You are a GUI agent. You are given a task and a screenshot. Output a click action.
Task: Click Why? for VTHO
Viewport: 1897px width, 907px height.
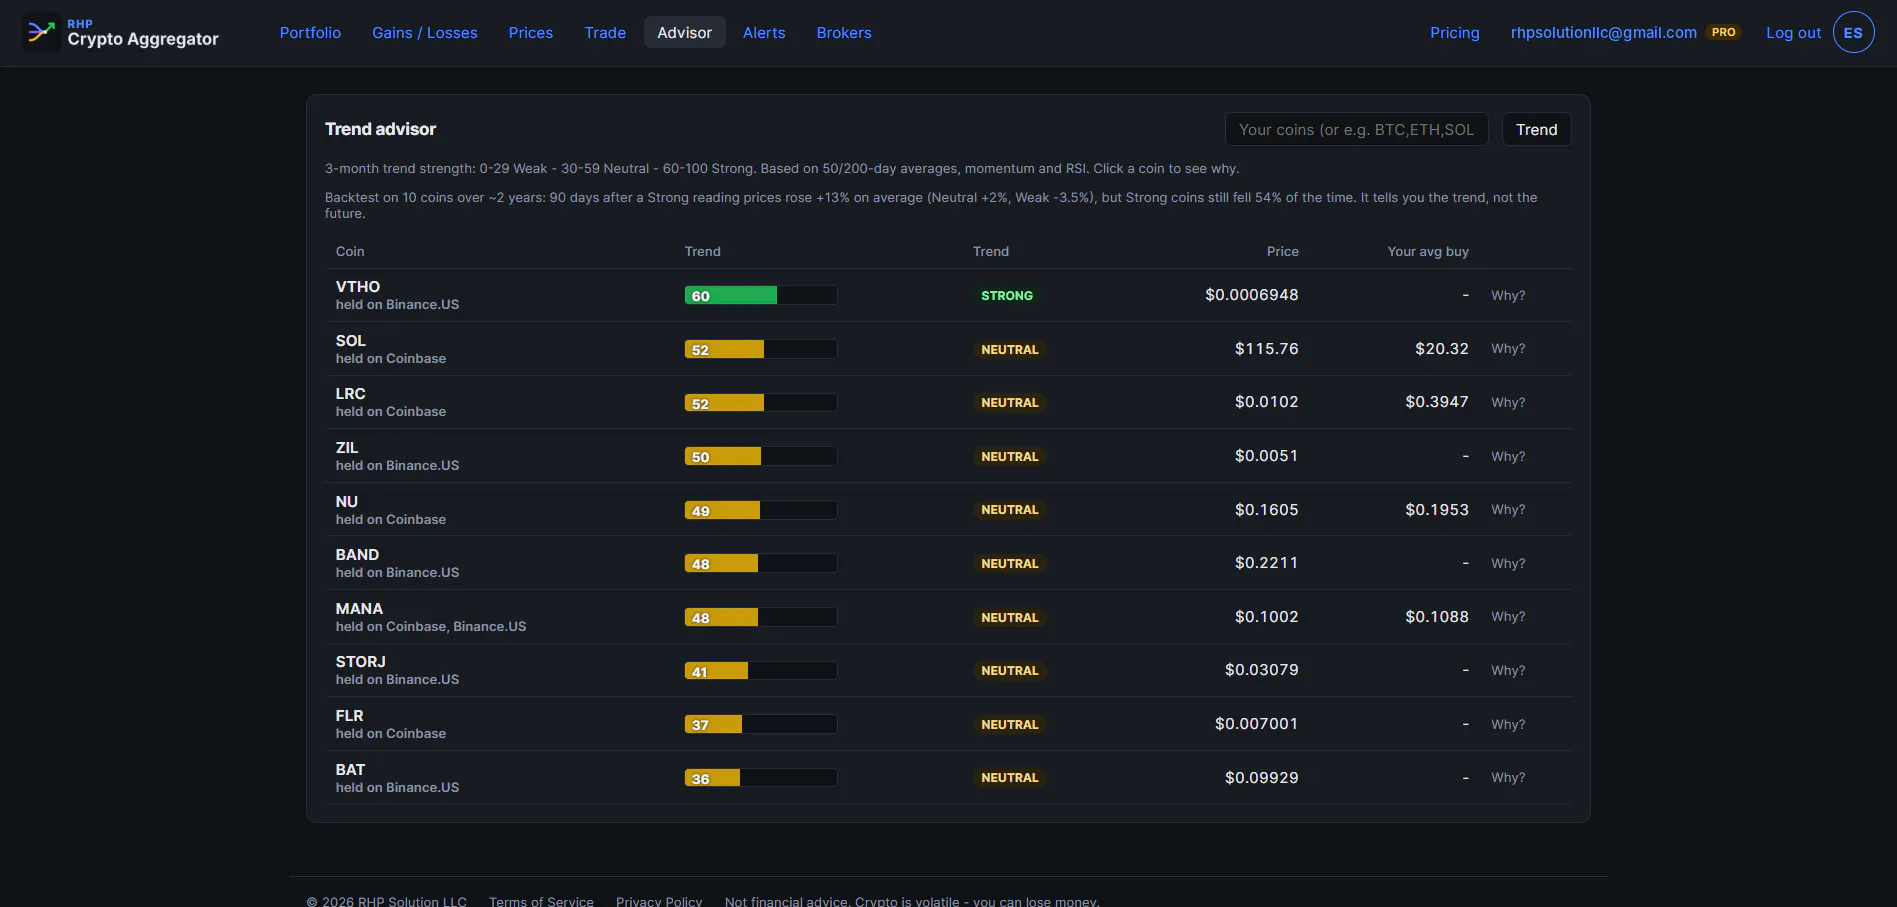click(1508, 296)
